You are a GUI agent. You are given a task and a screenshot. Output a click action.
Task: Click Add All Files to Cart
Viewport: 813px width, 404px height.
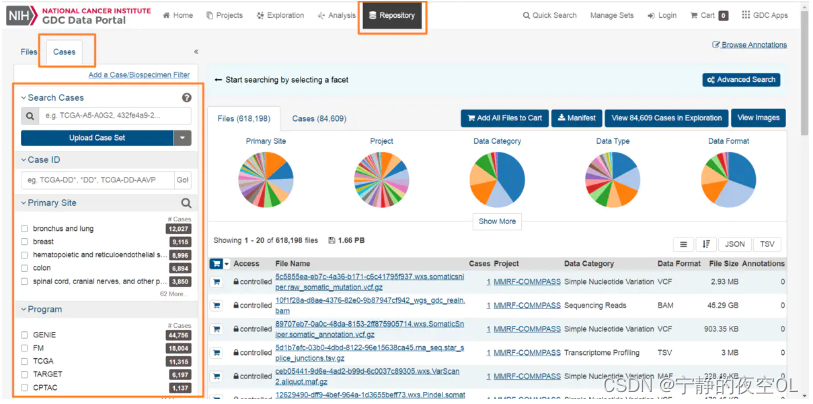click(x=504, y=118)
